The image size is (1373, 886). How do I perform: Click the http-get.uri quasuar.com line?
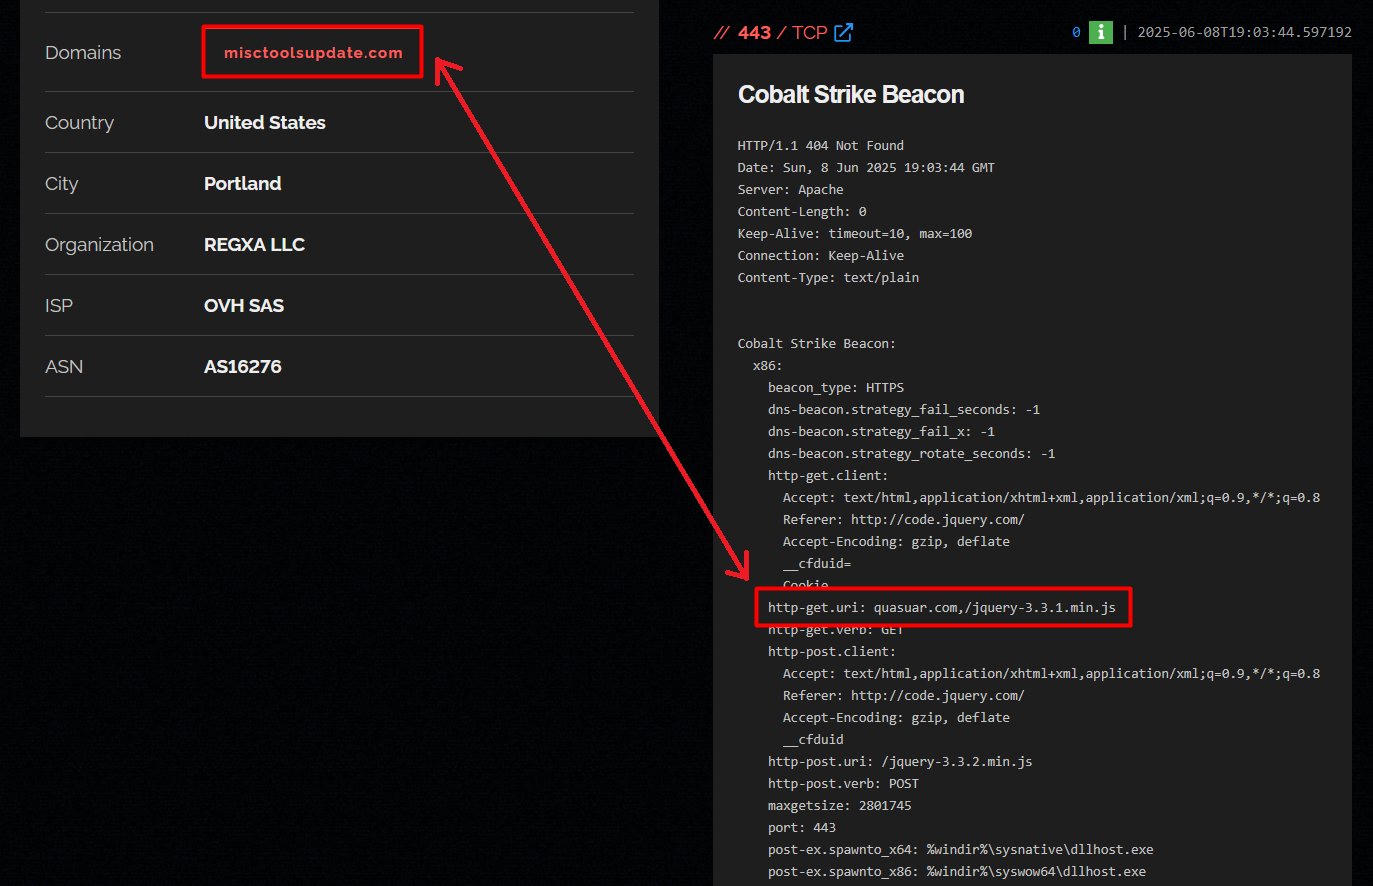pyautogui.click(x=942, y=608)
